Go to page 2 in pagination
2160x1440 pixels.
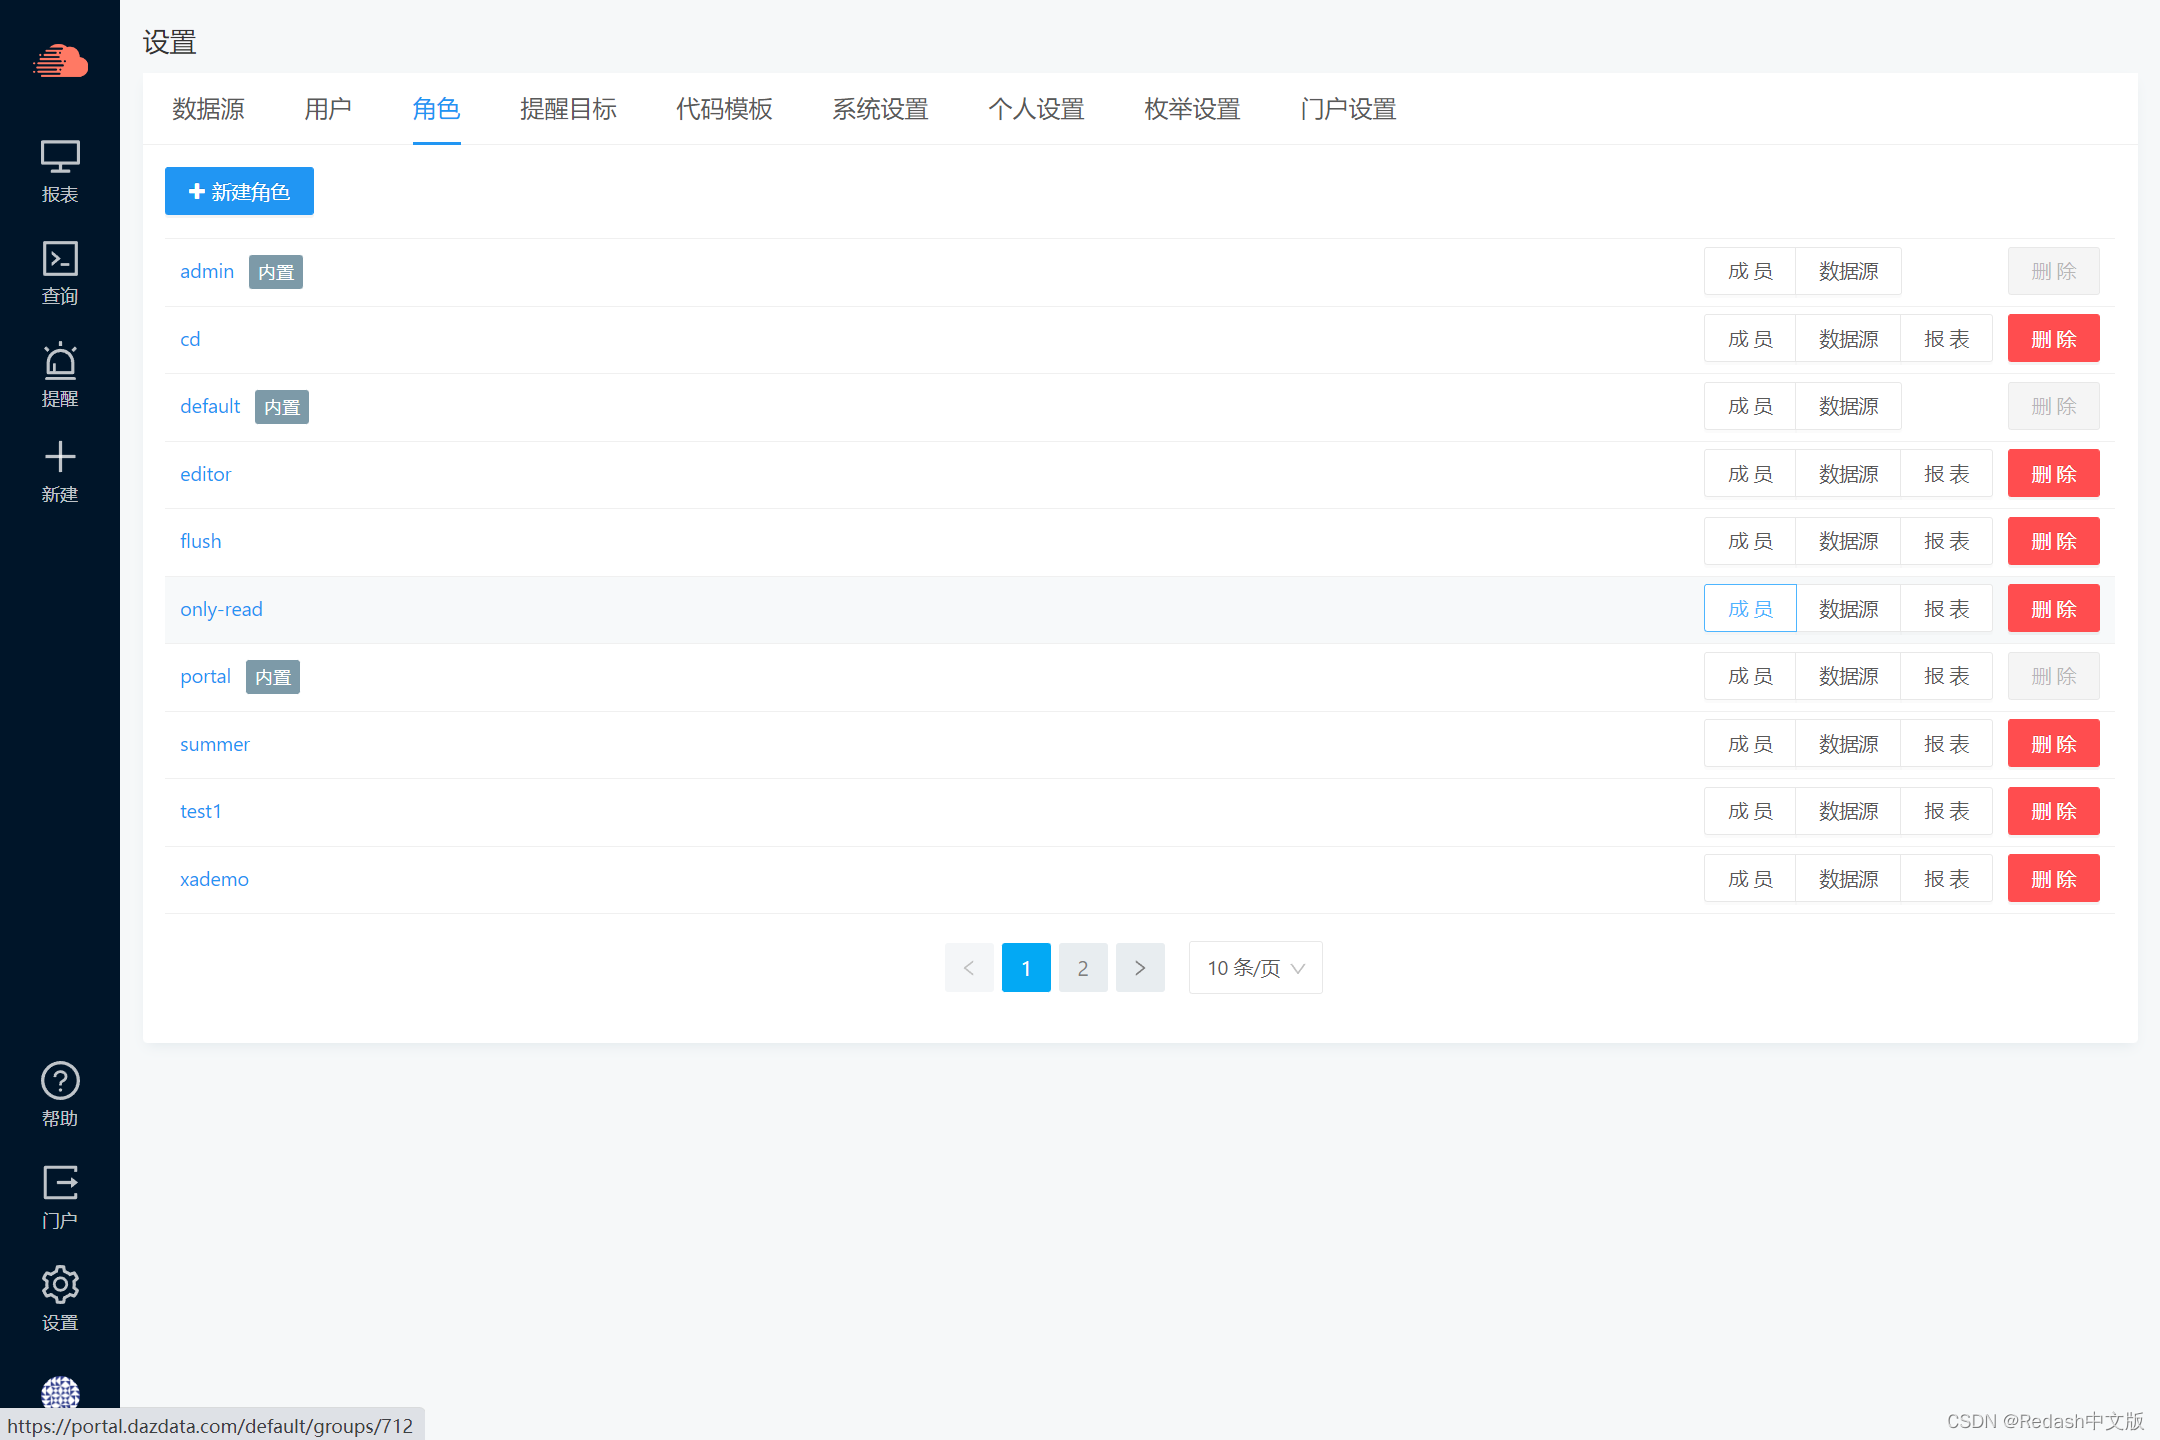point(1083,967)
